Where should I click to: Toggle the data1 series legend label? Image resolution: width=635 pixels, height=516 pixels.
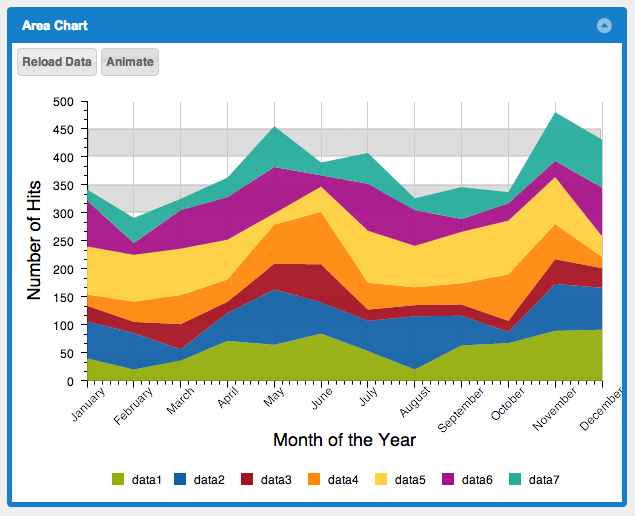[145, 480]
